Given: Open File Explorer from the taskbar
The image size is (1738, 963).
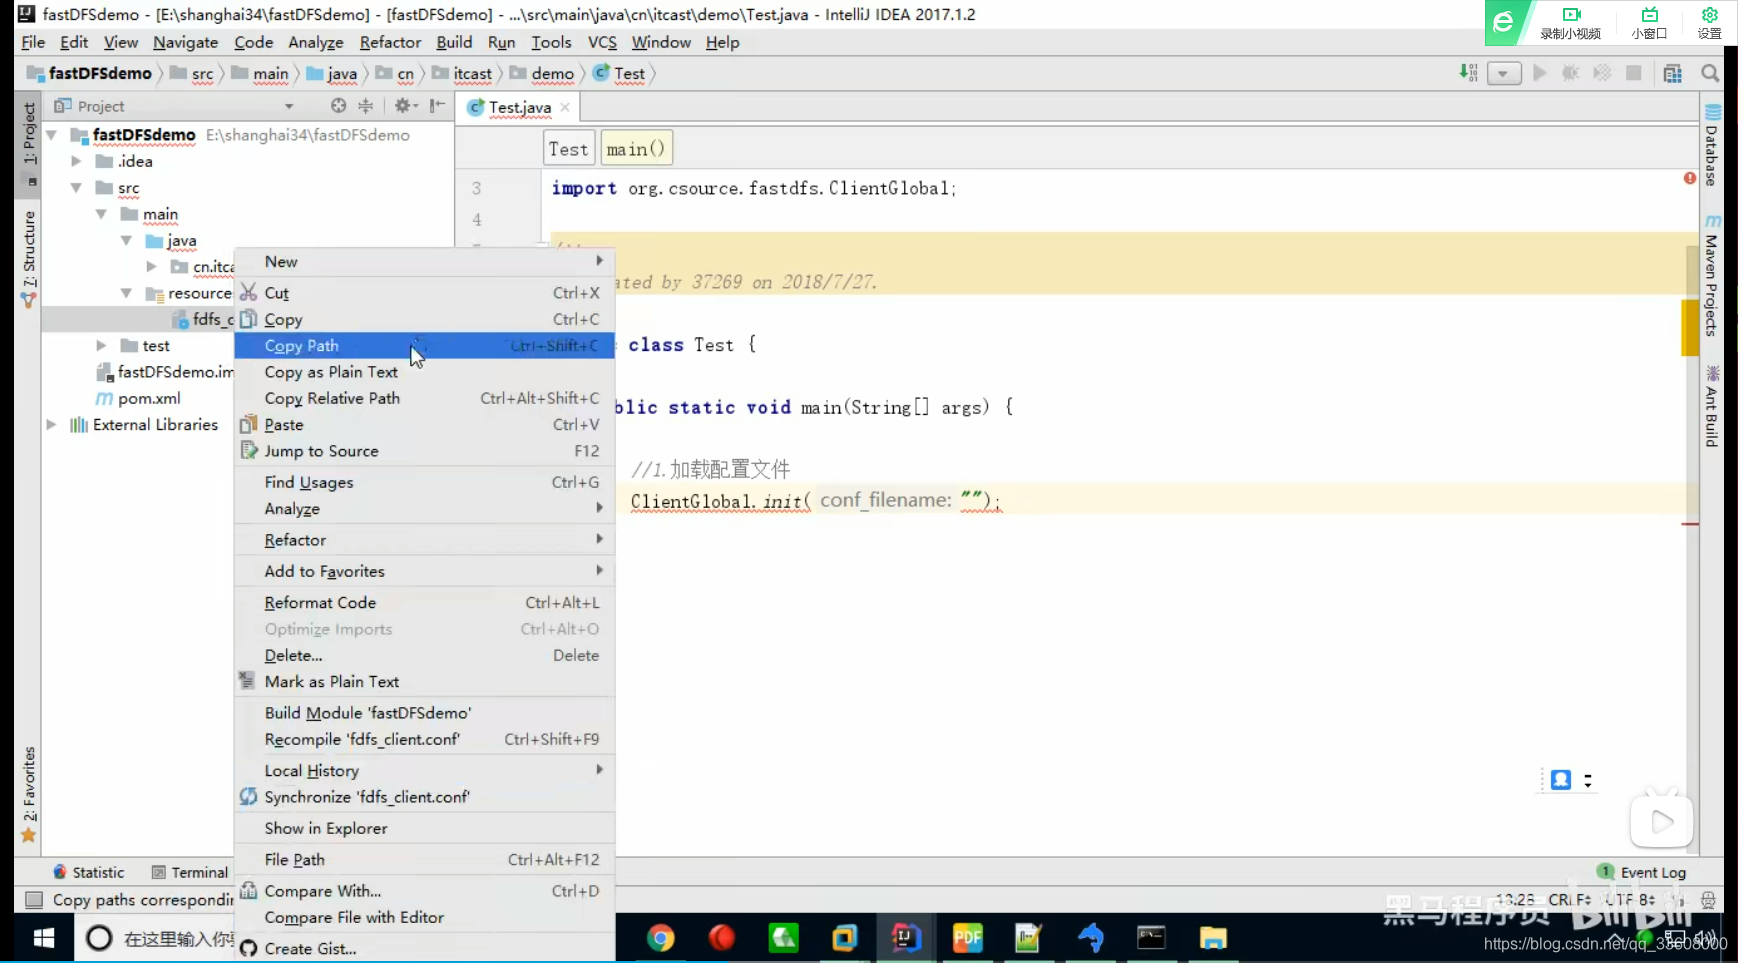Looking at the screenshot, I should (1213, 938).
